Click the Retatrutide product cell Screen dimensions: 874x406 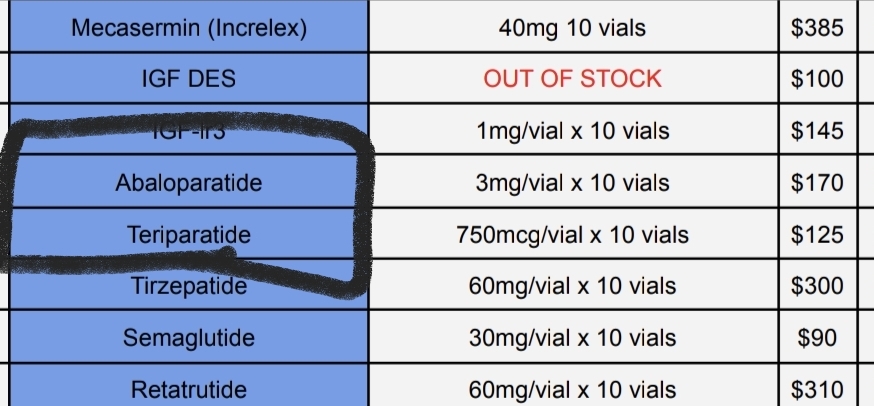point(189,388)
